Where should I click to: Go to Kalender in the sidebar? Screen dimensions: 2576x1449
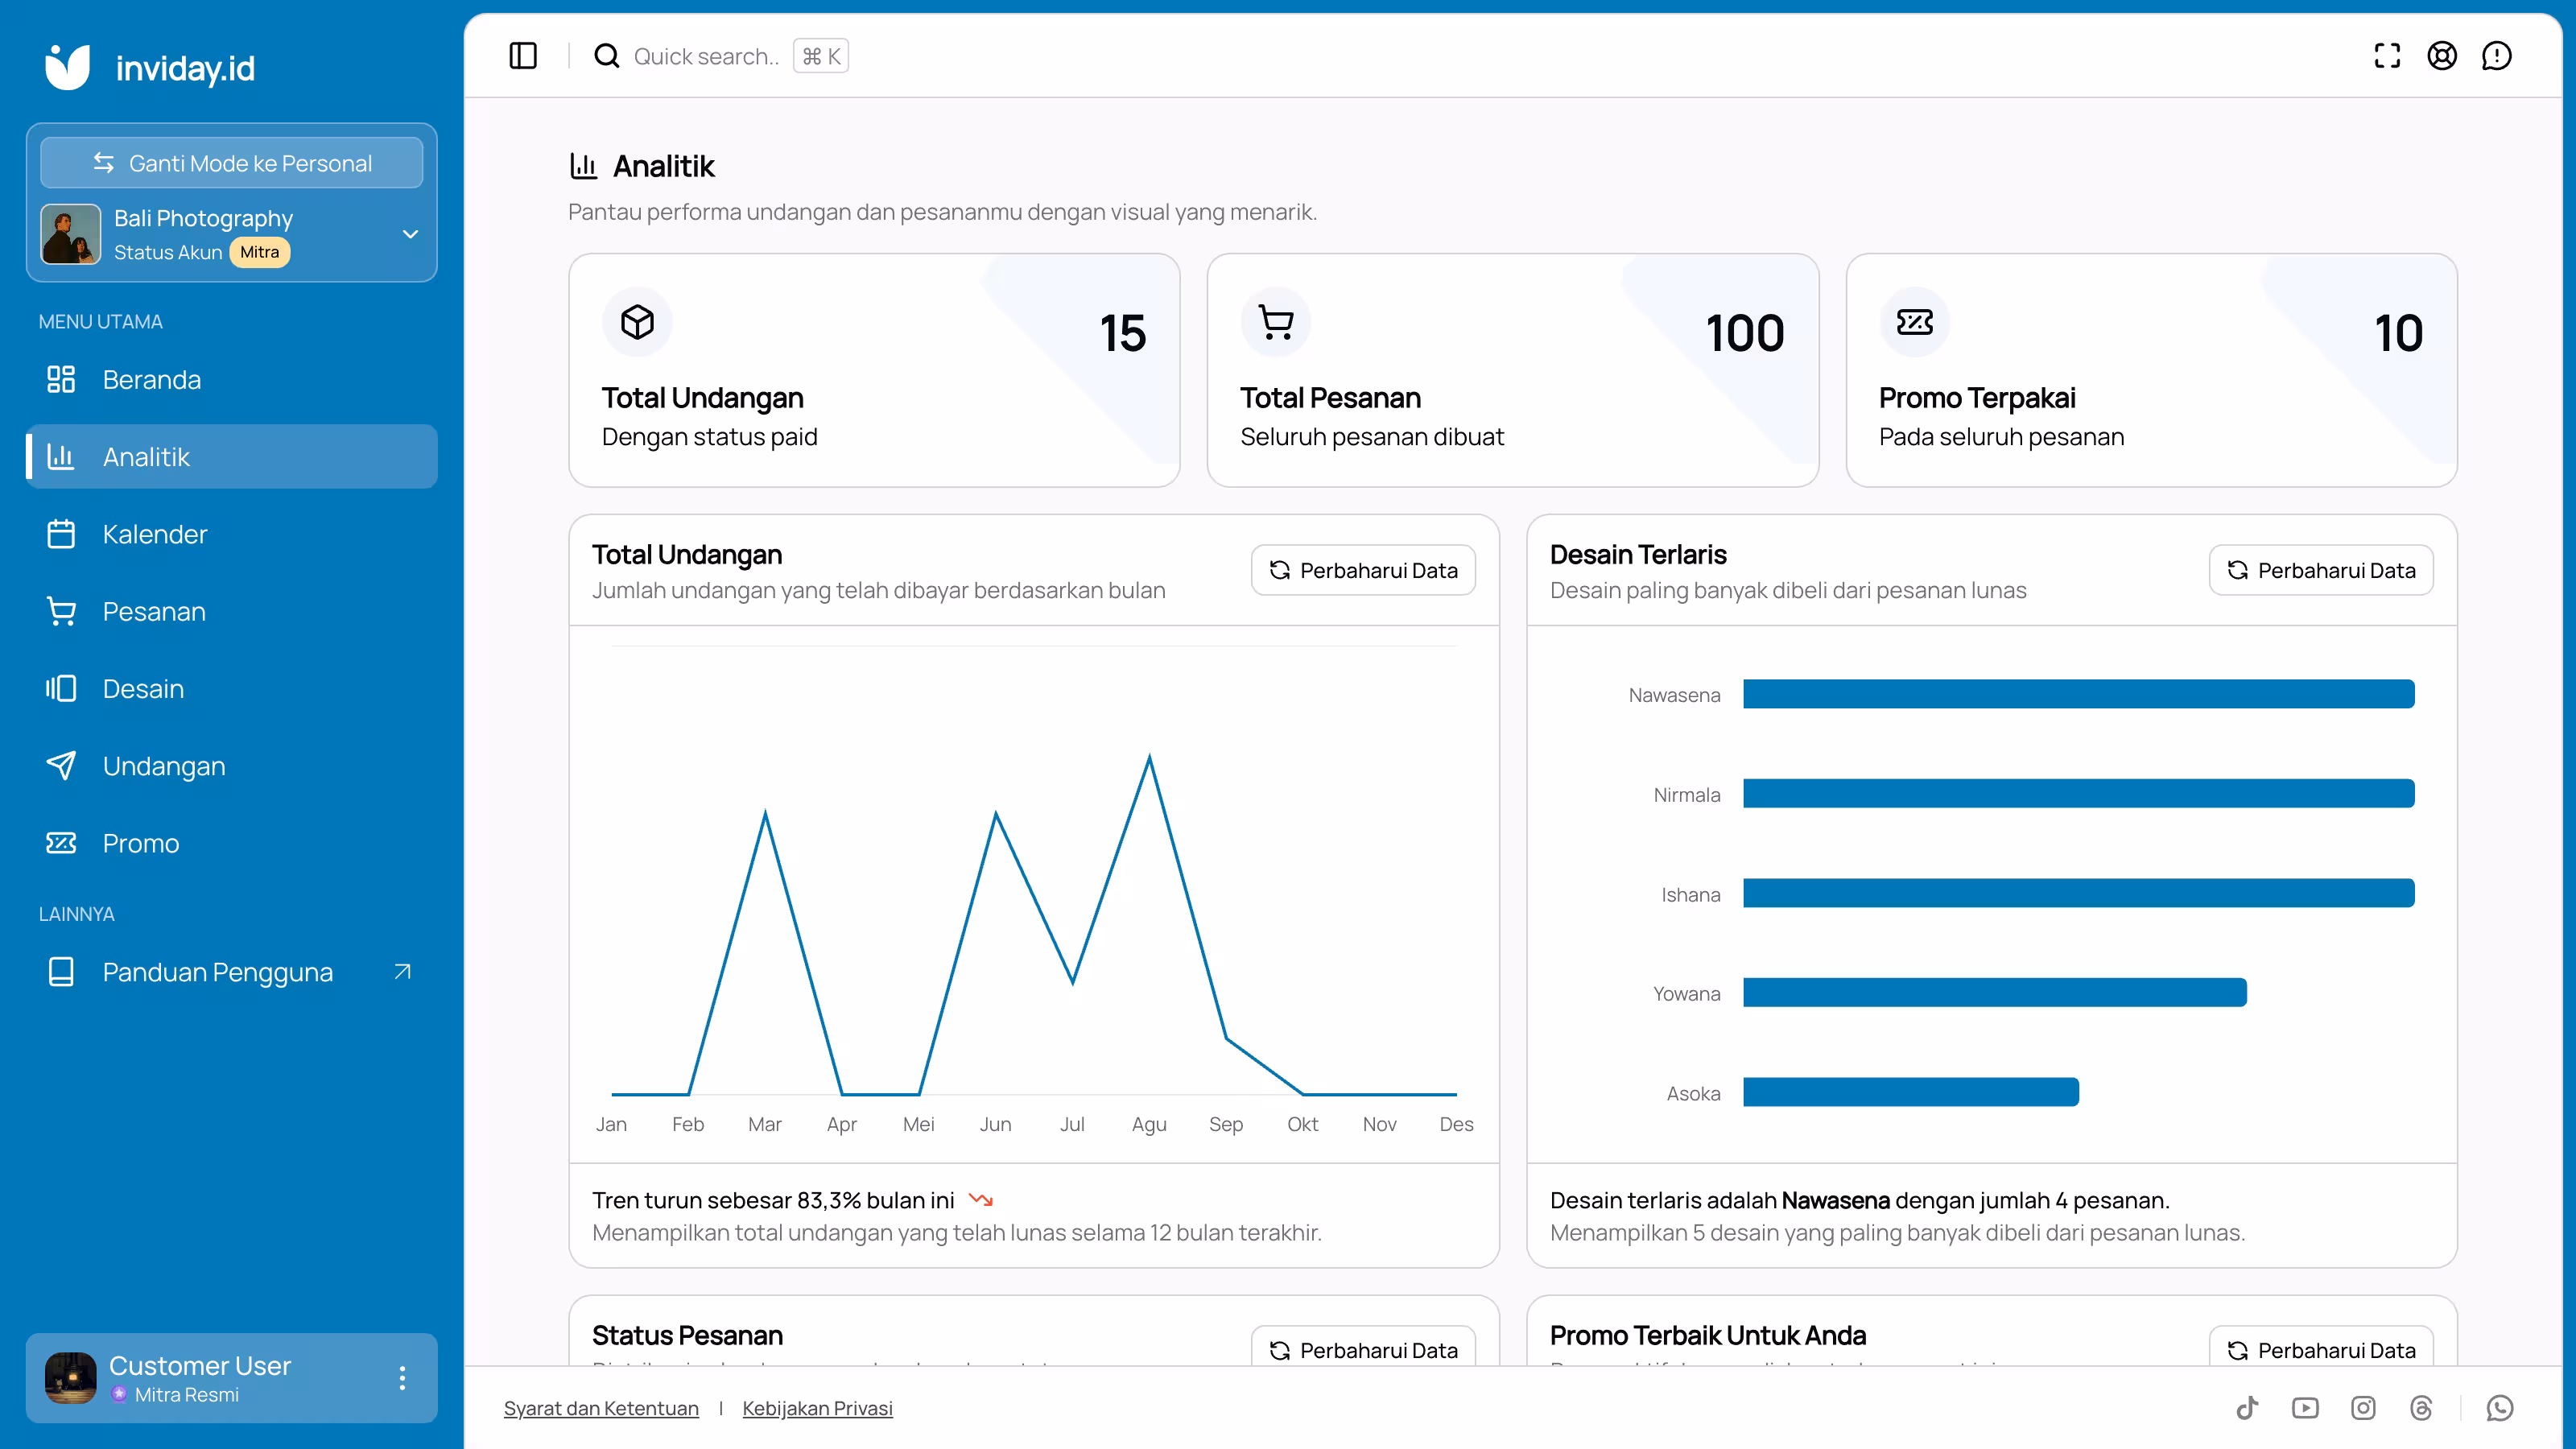(x=231, y=534)
